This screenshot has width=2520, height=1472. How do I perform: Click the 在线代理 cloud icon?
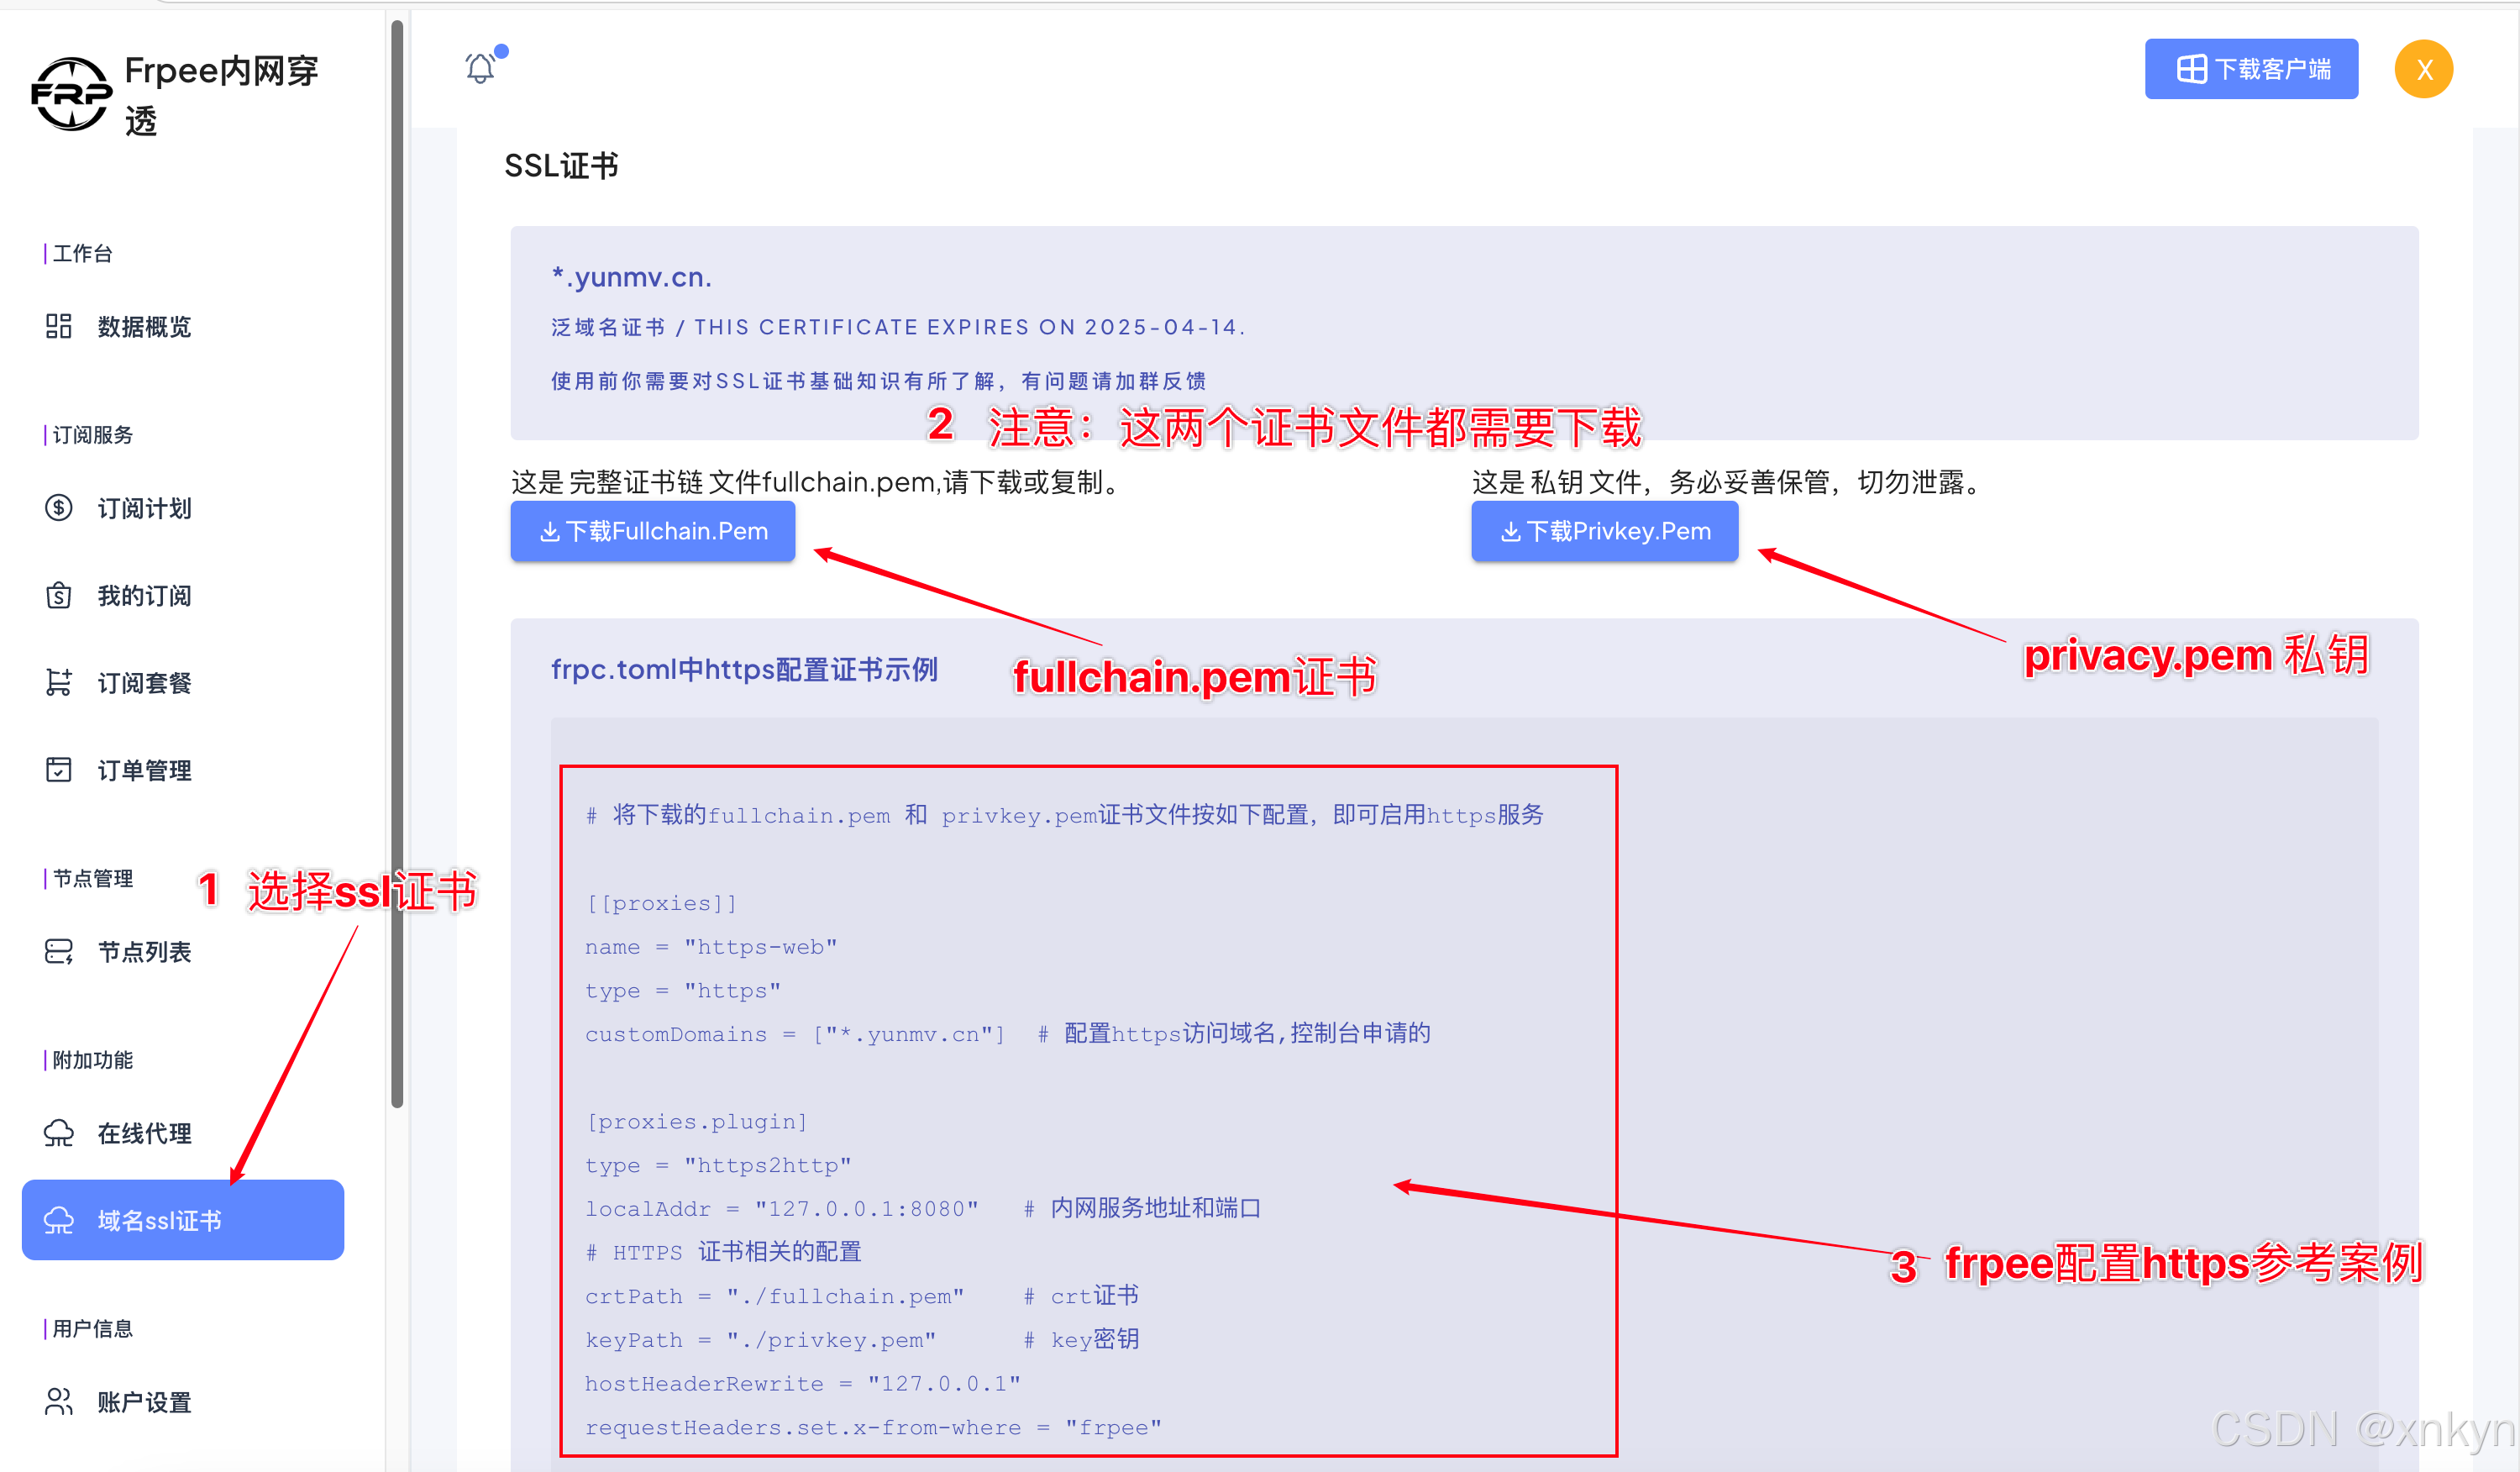pyautogui.click(x=59, y=1133)
